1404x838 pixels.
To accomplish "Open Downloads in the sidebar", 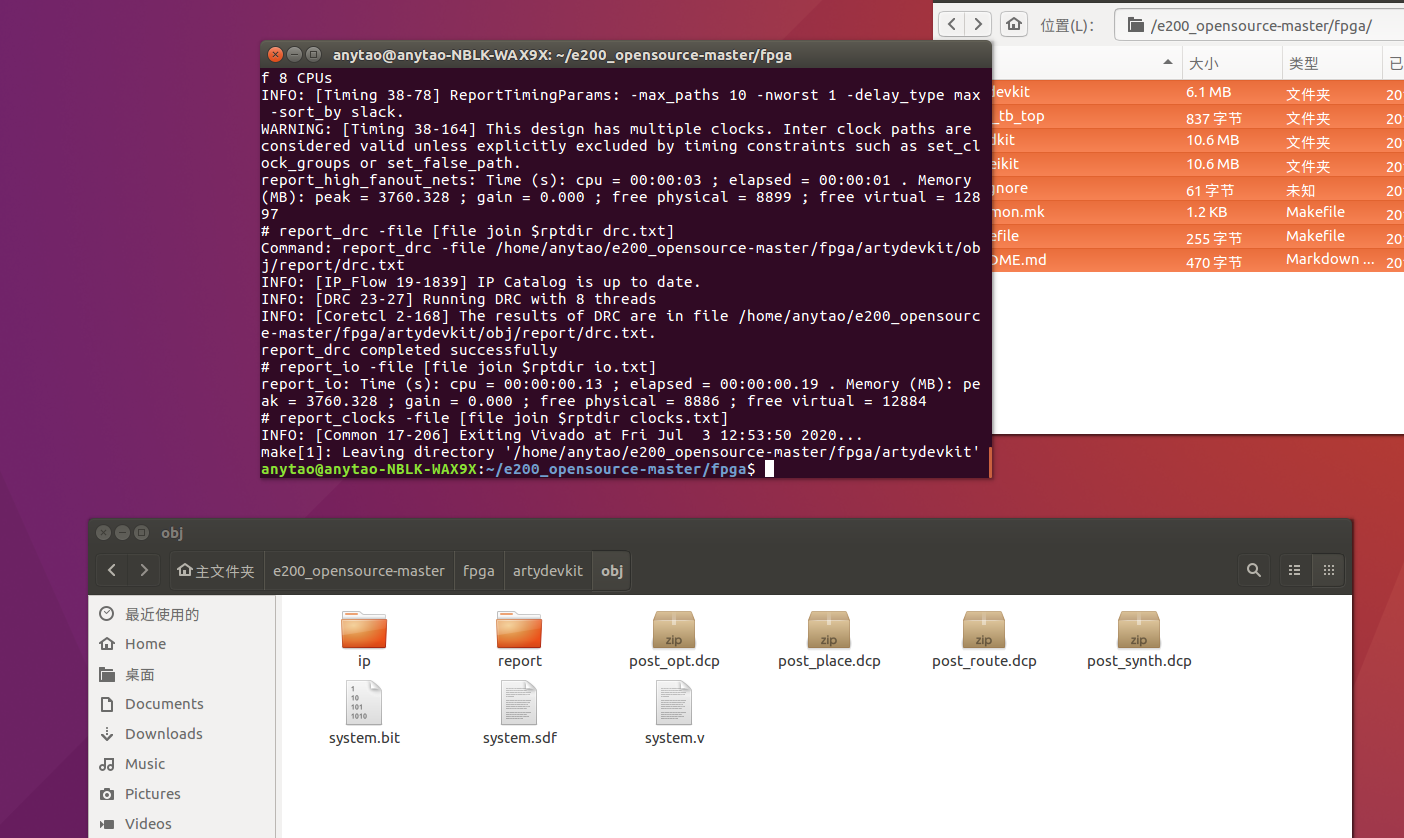I will pos(163,734).
